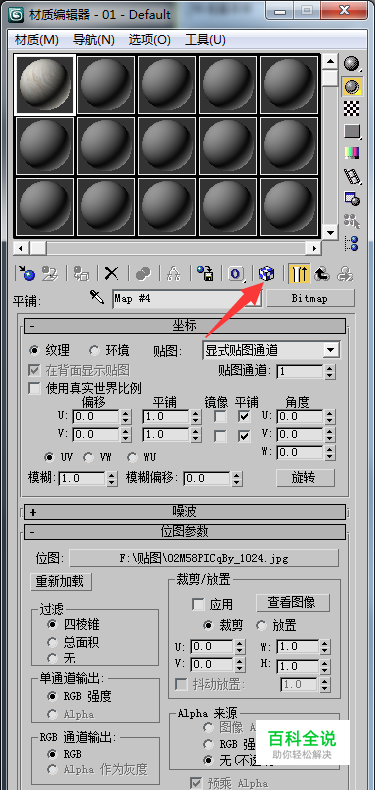This screenshot has height=790, width=375.
Task: Select the 总面积 filter radio button
Action: (x=52, y=642)
